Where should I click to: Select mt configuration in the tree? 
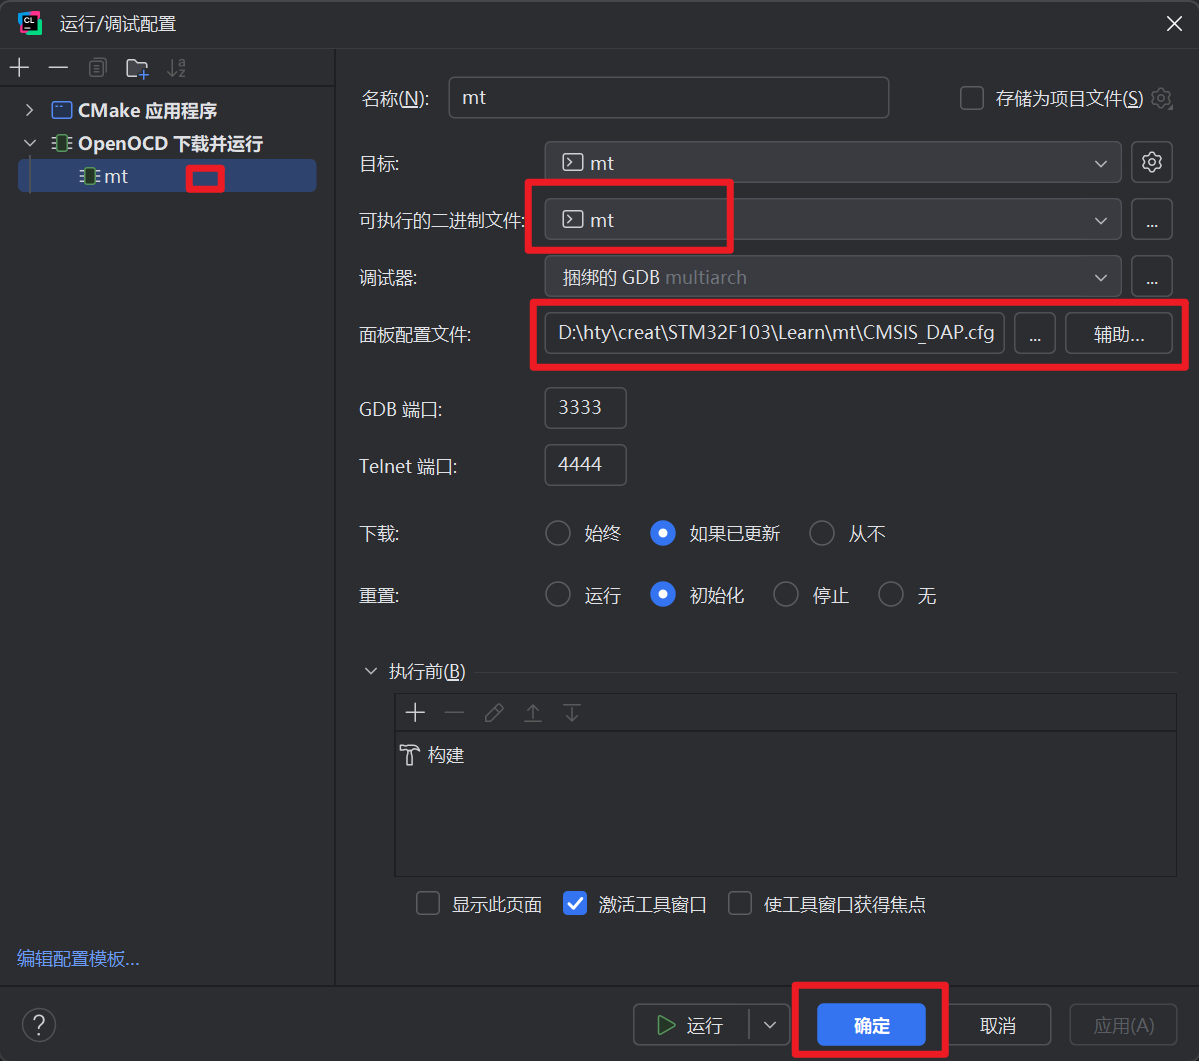click(x=167, y=176)
